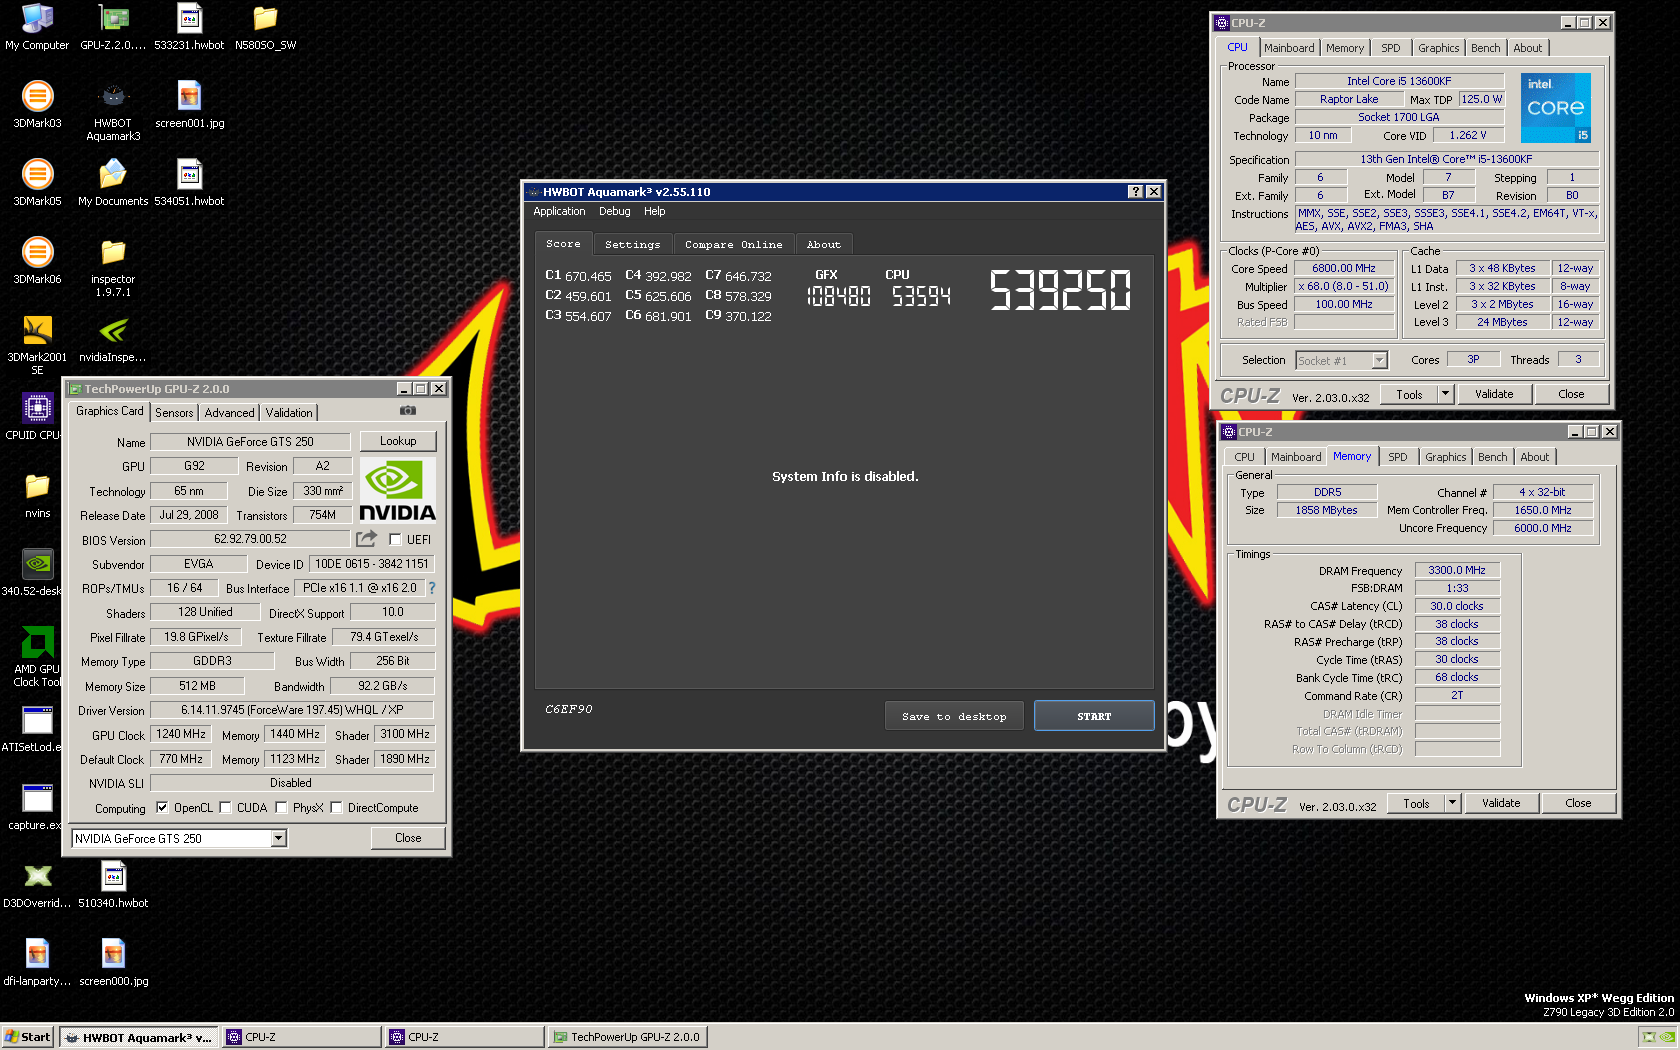
Task: Select the 534051.hwbot file
Action: coord(189,183)
